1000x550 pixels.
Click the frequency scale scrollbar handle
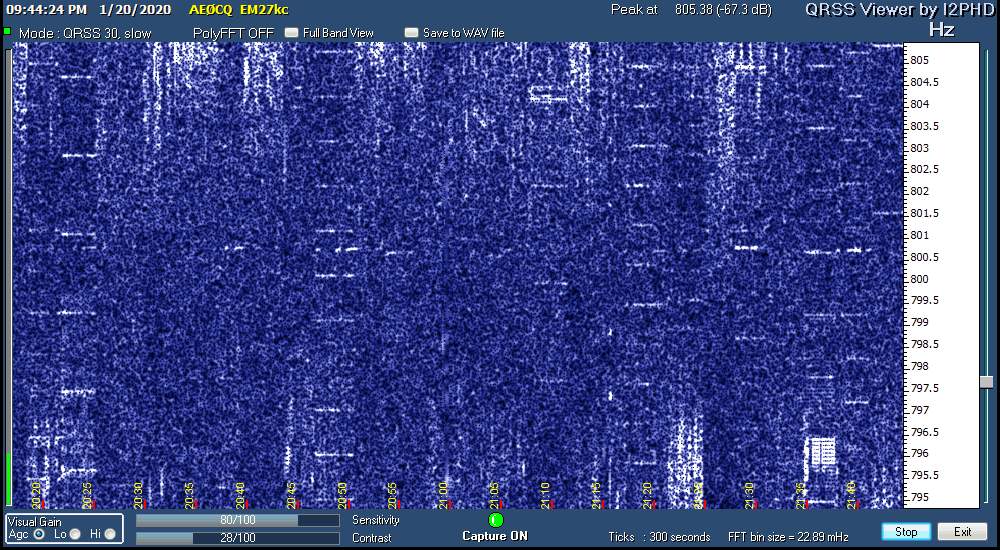(x=986, y=382)
